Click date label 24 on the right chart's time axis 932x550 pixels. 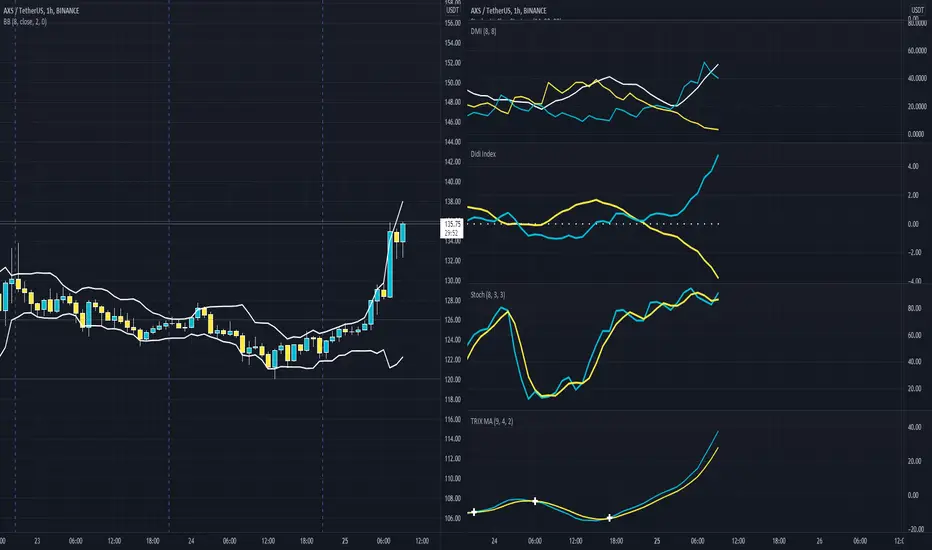coord(495,541)
